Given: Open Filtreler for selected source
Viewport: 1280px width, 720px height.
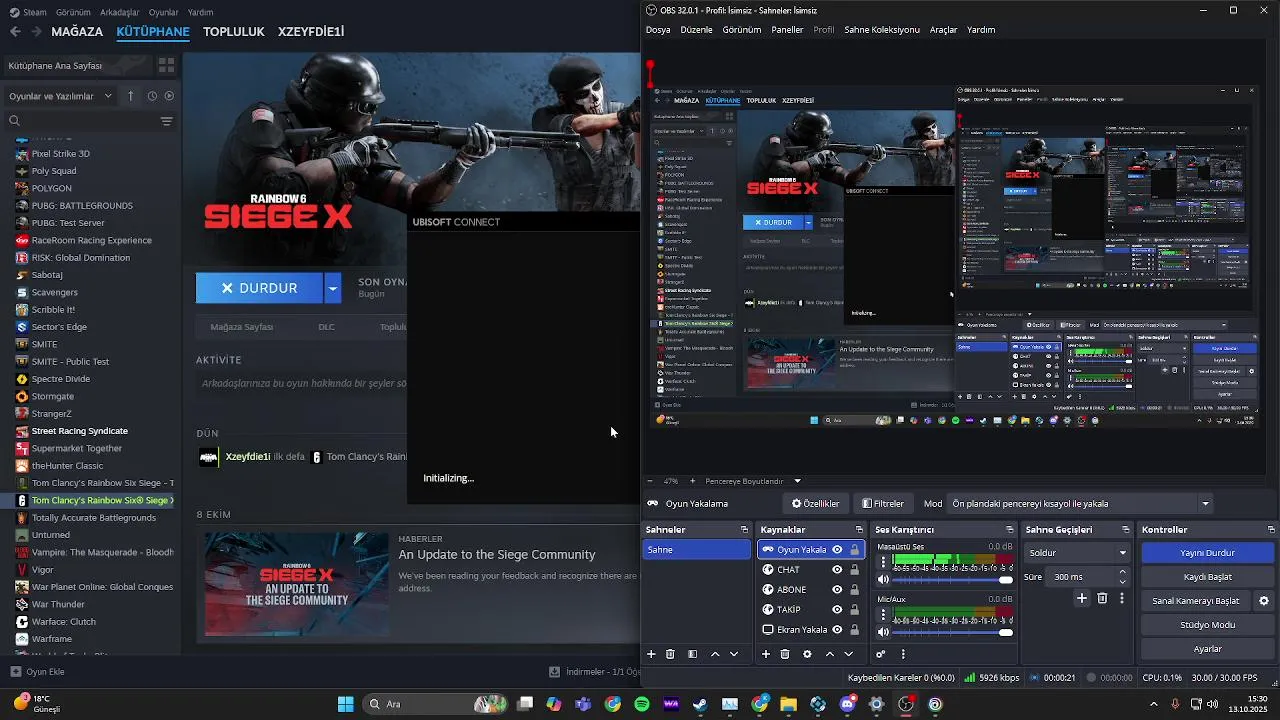Looking at the screenshot, I should [882, 504].
